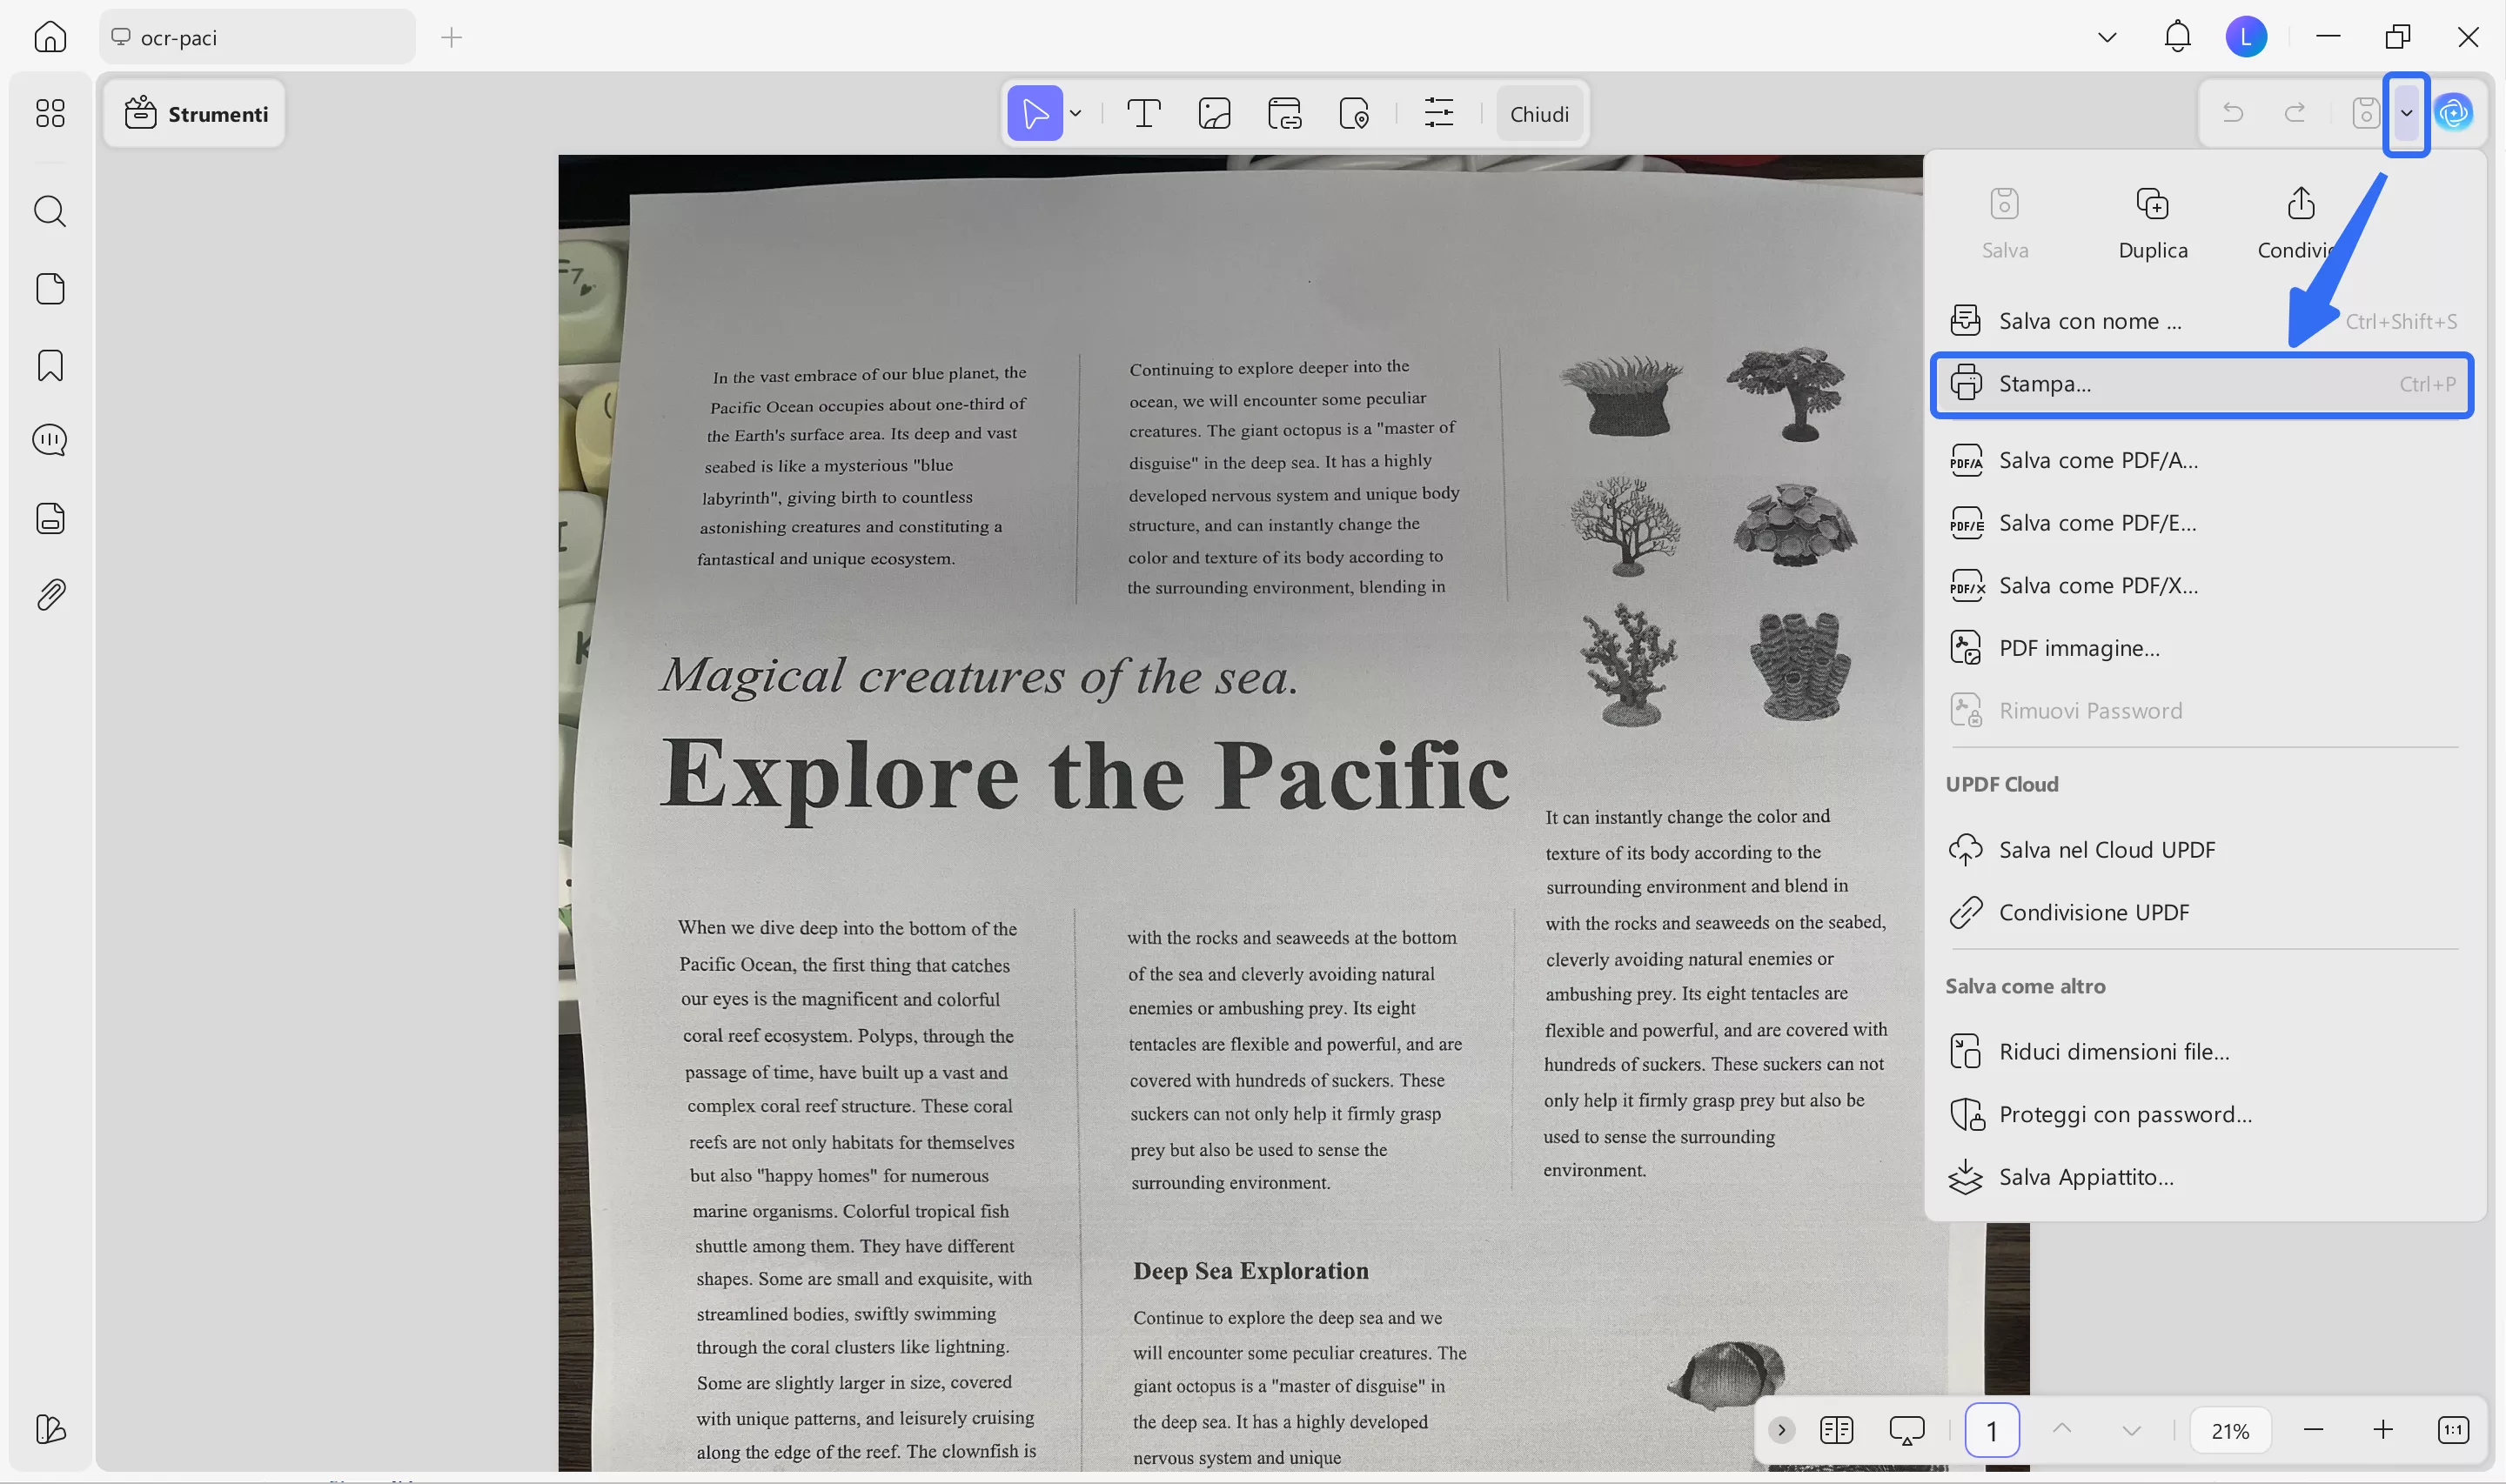Expand the bottom toolbar chevron

pos(1781,1430)
